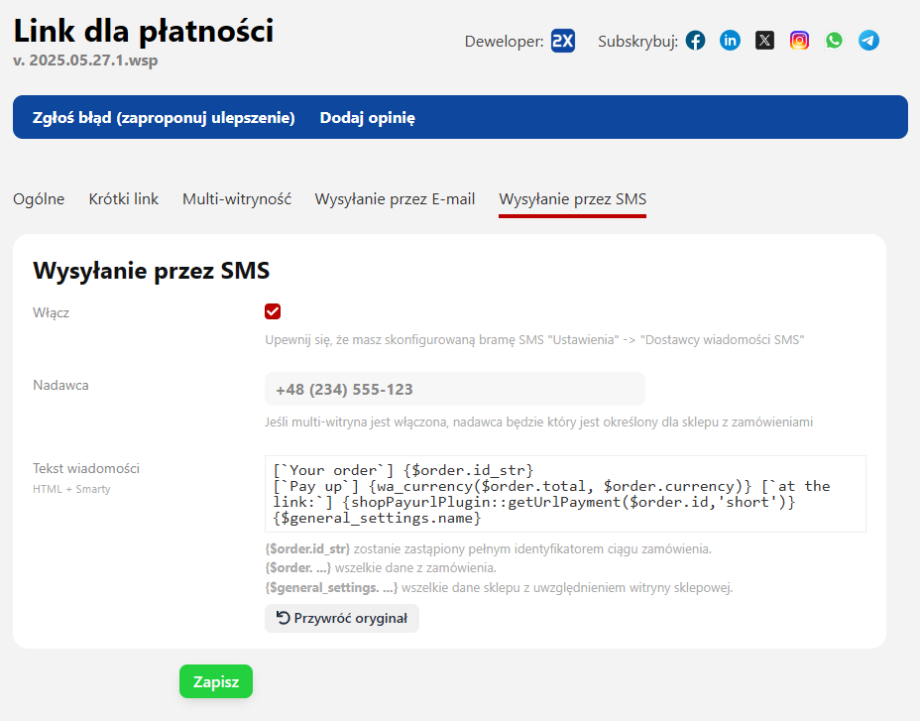
Task: Click the LinkedIn icon
Action: [731, 41]
